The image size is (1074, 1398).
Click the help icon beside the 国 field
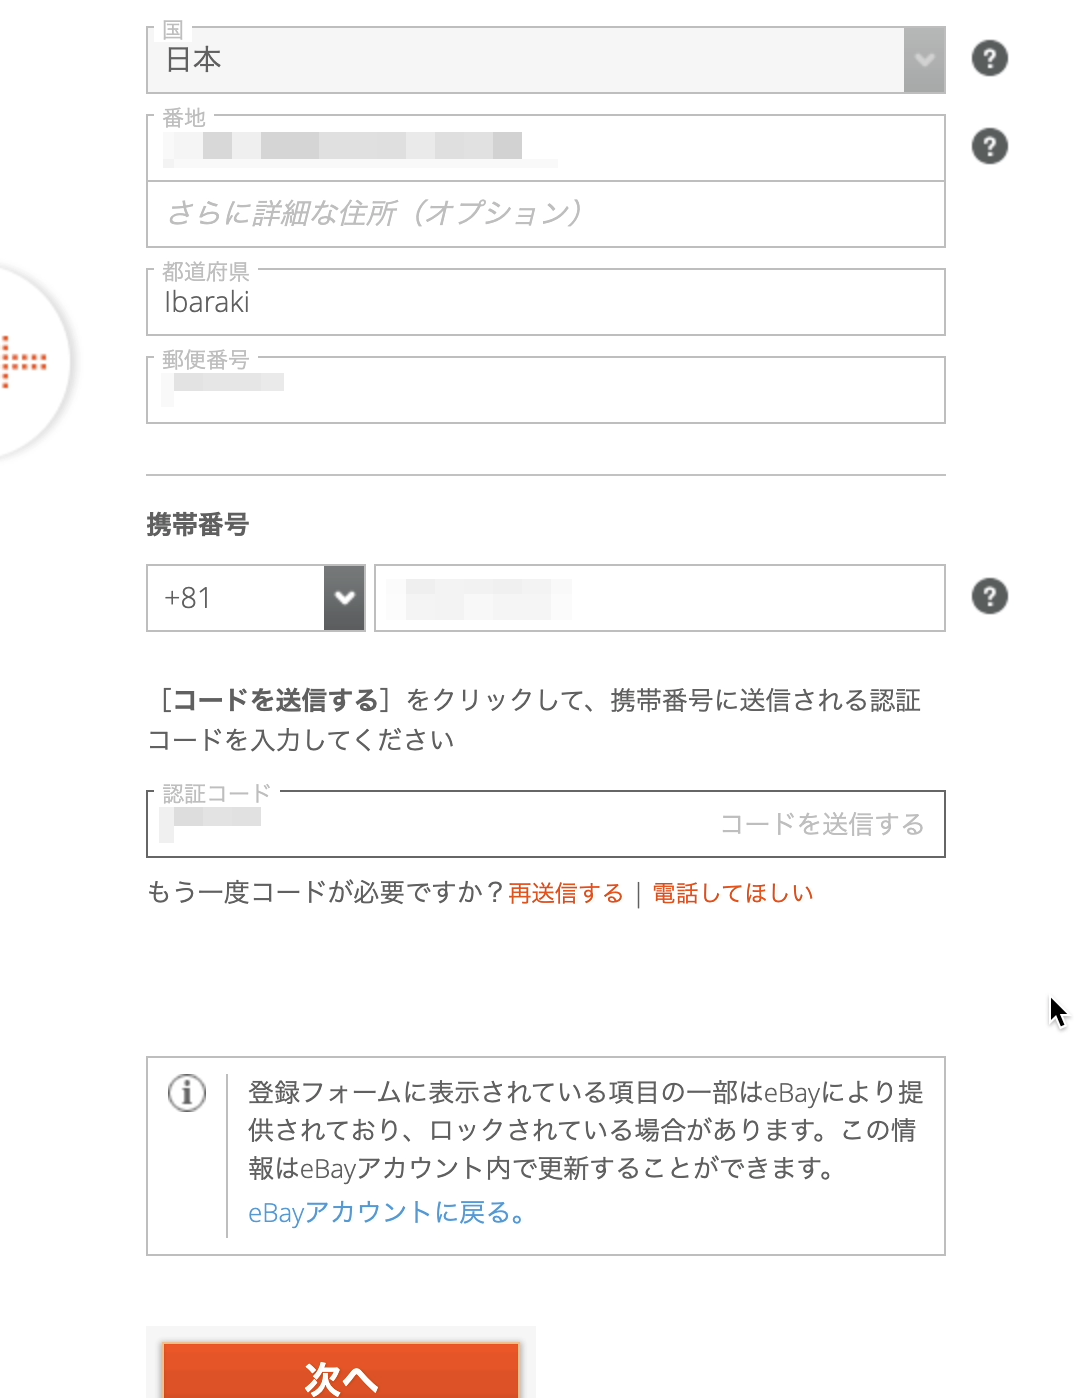[x=989, y=58]
